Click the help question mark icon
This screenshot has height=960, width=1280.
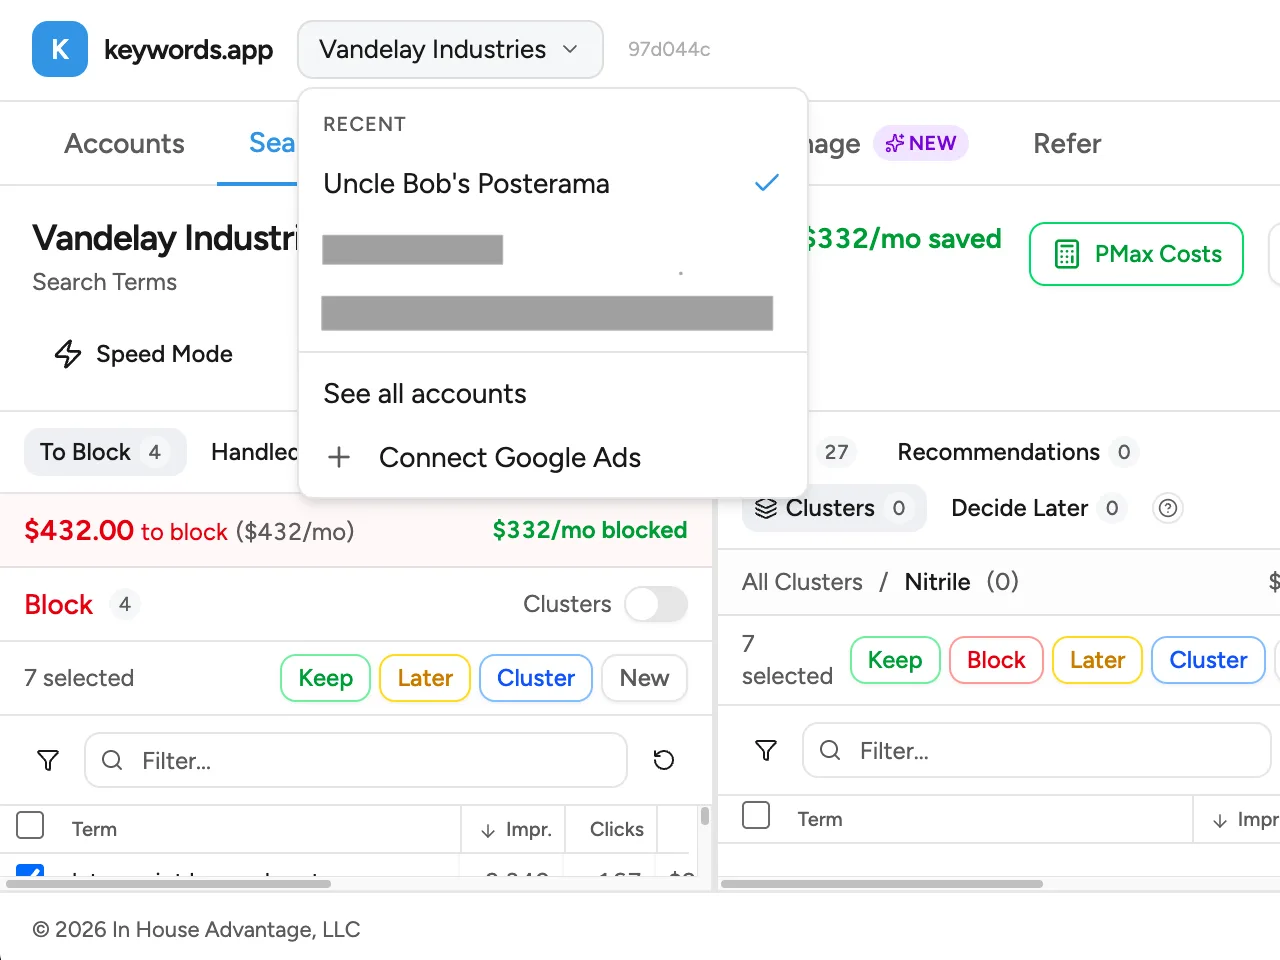[1167, 508]
